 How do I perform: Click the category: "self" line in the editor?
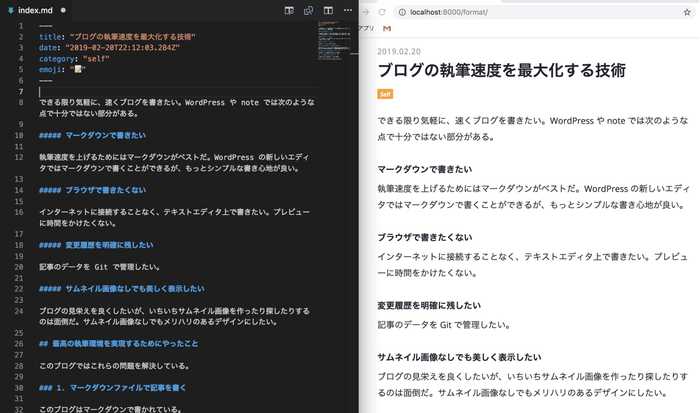(74, 58)
